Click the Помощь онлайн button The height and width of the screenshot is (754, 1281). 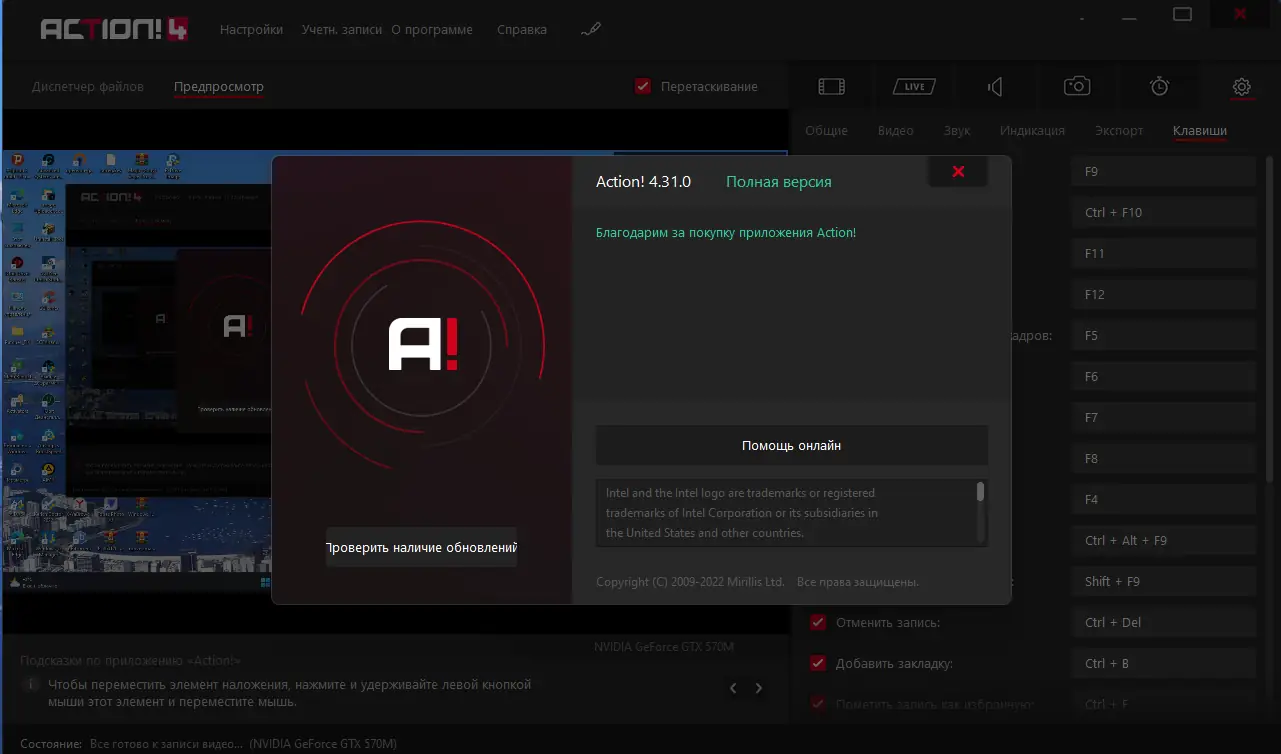pyautogui.click(x=792, y=445)
